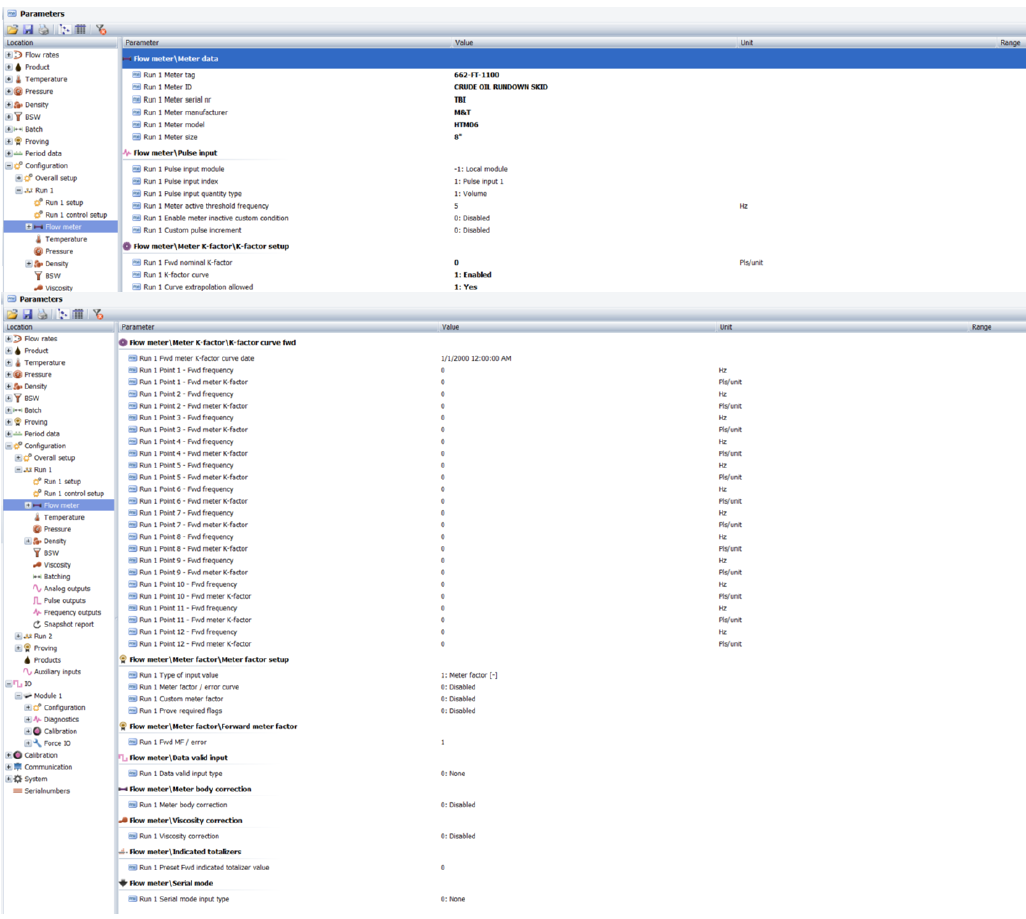Click tree view icon in lower Parameters toolbar

coord(63,314)
